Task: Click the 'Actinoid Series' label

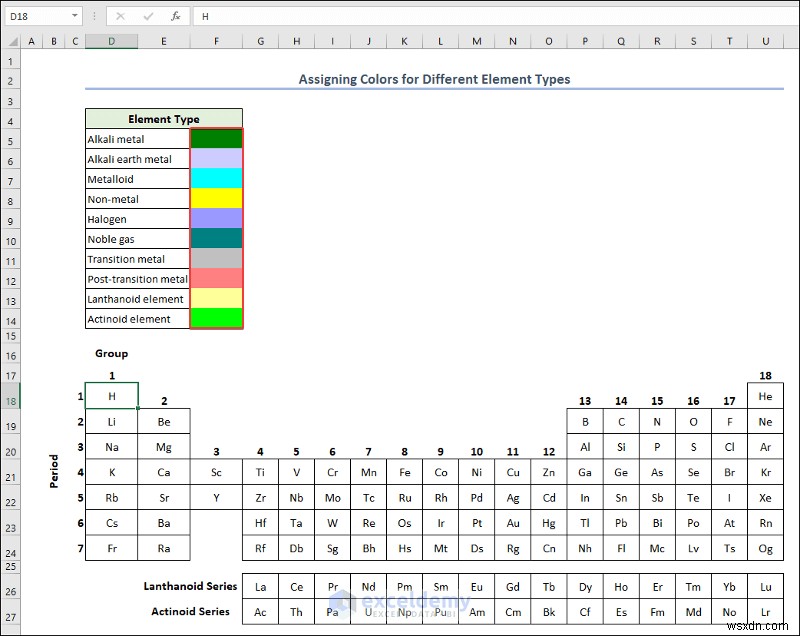Action: (x=190, y=611)
